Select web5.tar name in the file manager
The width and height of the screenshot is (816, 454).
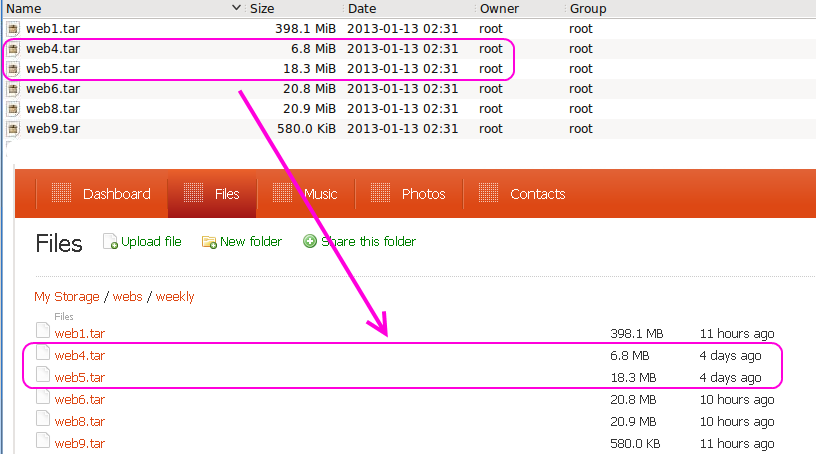click(53, 69)
